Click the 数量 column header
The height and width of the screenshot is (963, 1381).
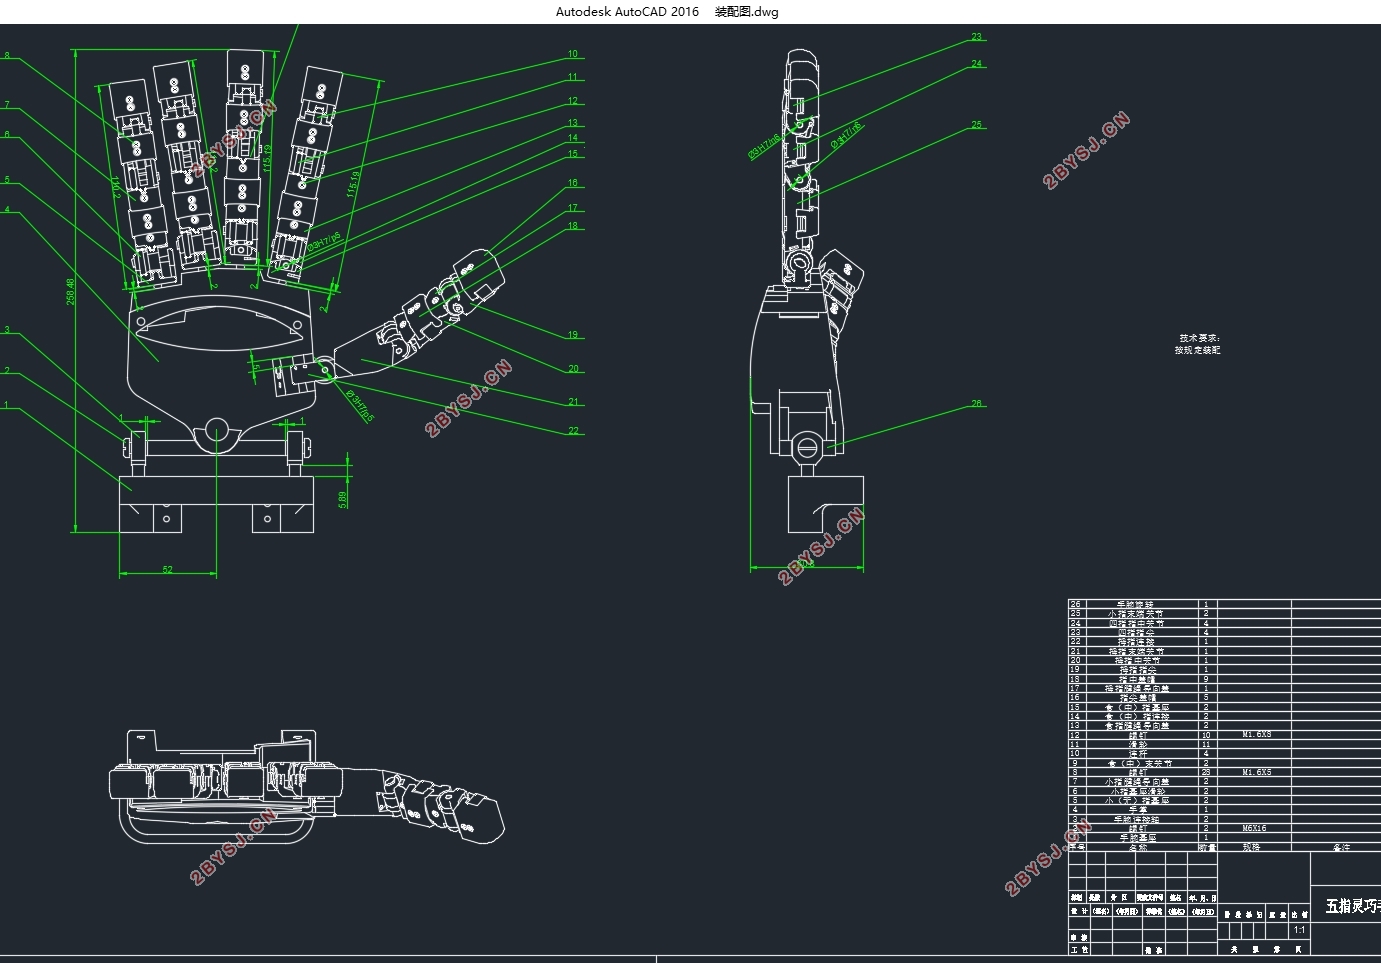coord(1206,847)
